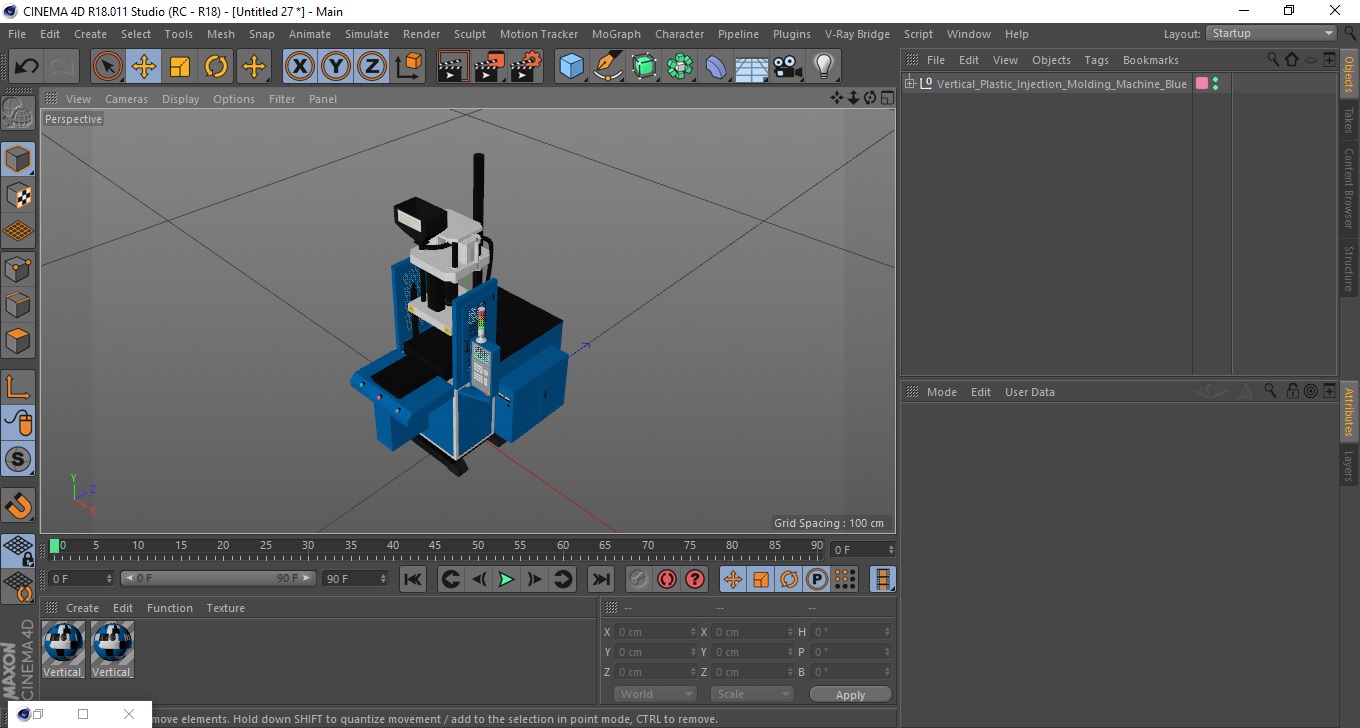Open the World coordinate dropdown

(655, 694)
